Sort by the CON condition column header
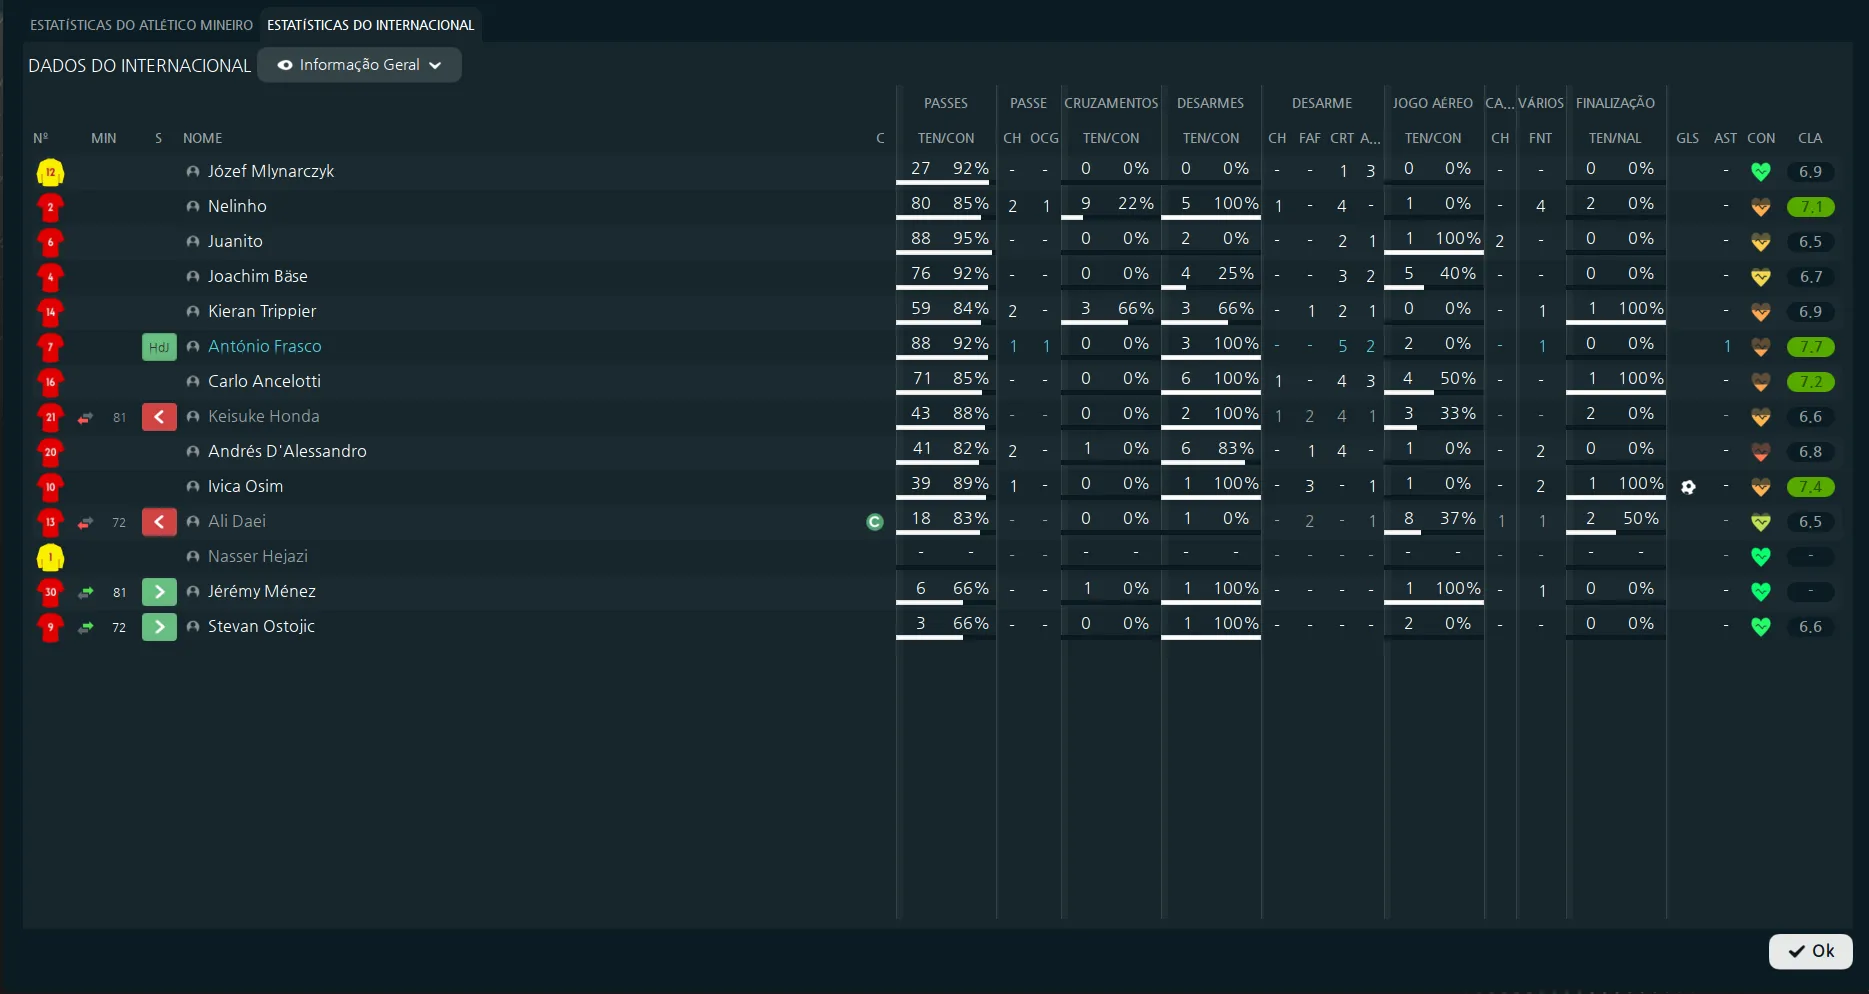The width and height of the screenshot is (1869, 994). tap(1761, 138)
